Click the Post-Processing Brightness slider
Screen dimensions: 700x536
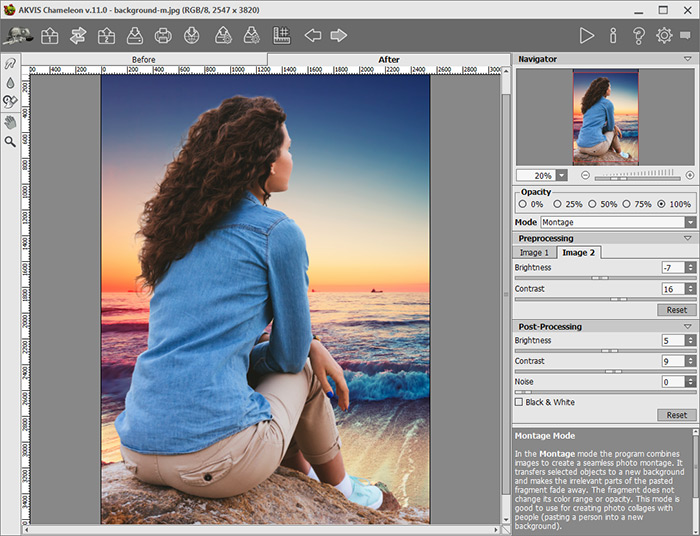tap(605, 351)
